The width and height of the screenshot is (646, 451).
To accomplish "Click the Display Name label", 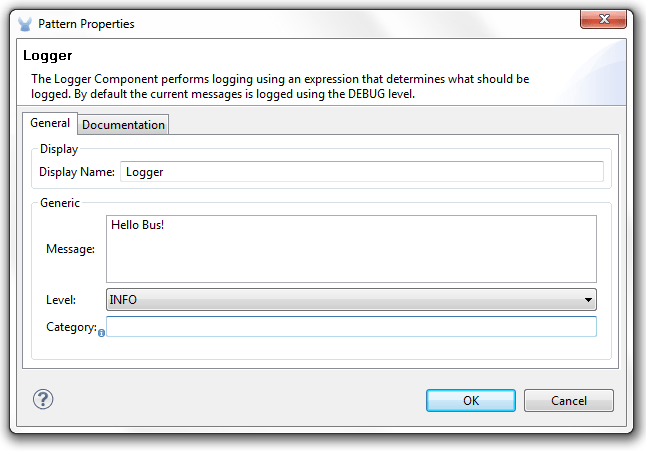I will pos(77,172).
